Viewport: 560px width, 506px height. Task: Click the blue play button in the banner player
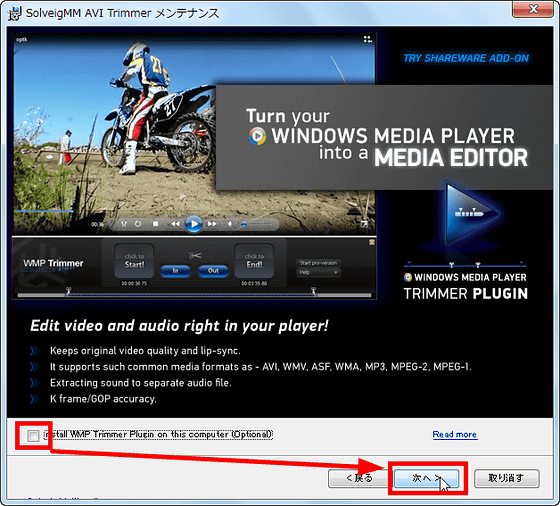click(x=194, y=224)
